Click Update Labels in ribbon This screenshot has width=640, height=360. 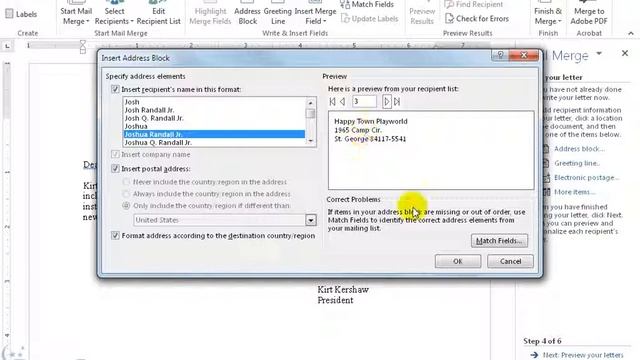369,19
